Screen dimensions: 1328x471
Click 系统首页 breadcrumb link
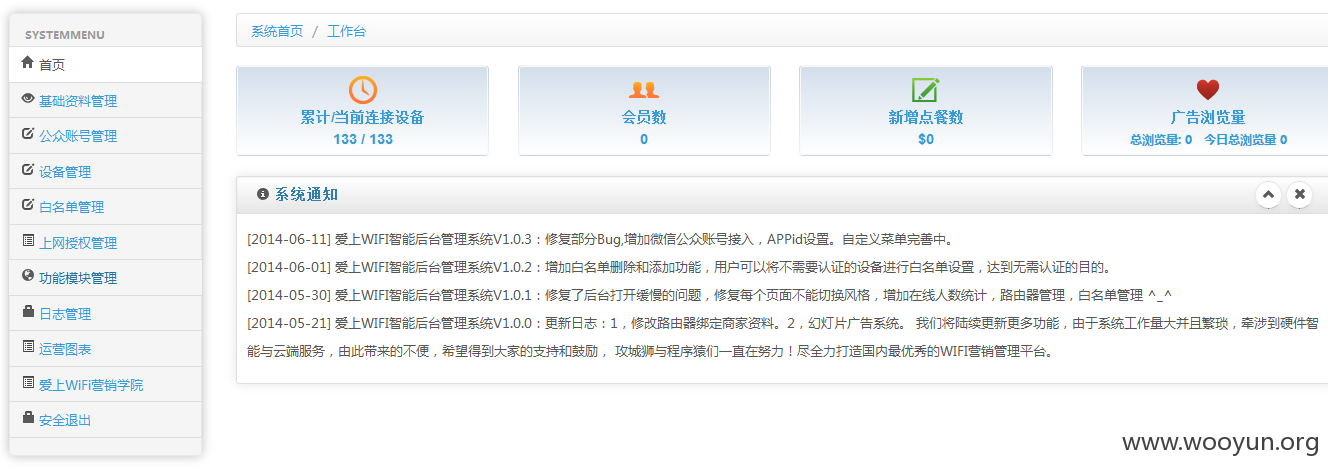click(x=277, y=31)
